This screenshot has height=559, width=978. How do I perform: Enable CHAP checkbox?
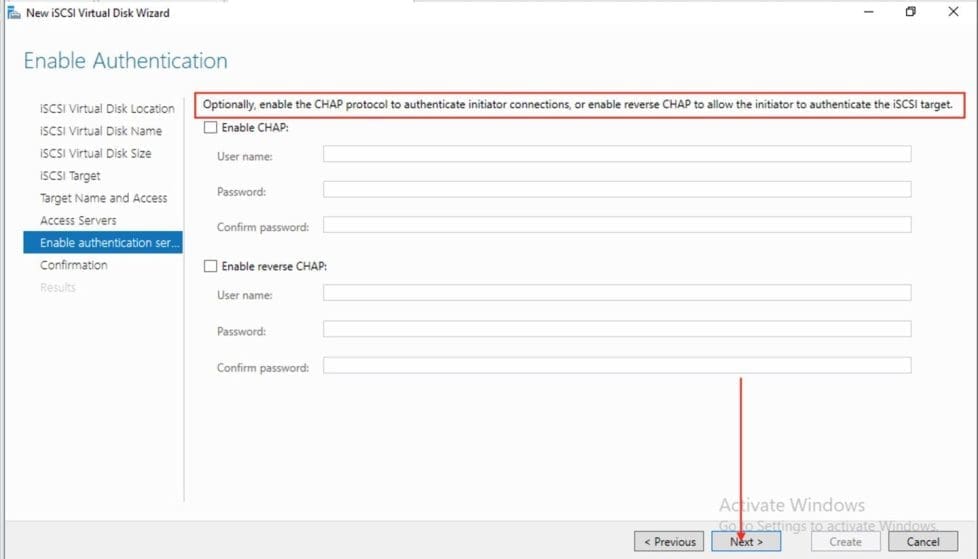(210, 127)
